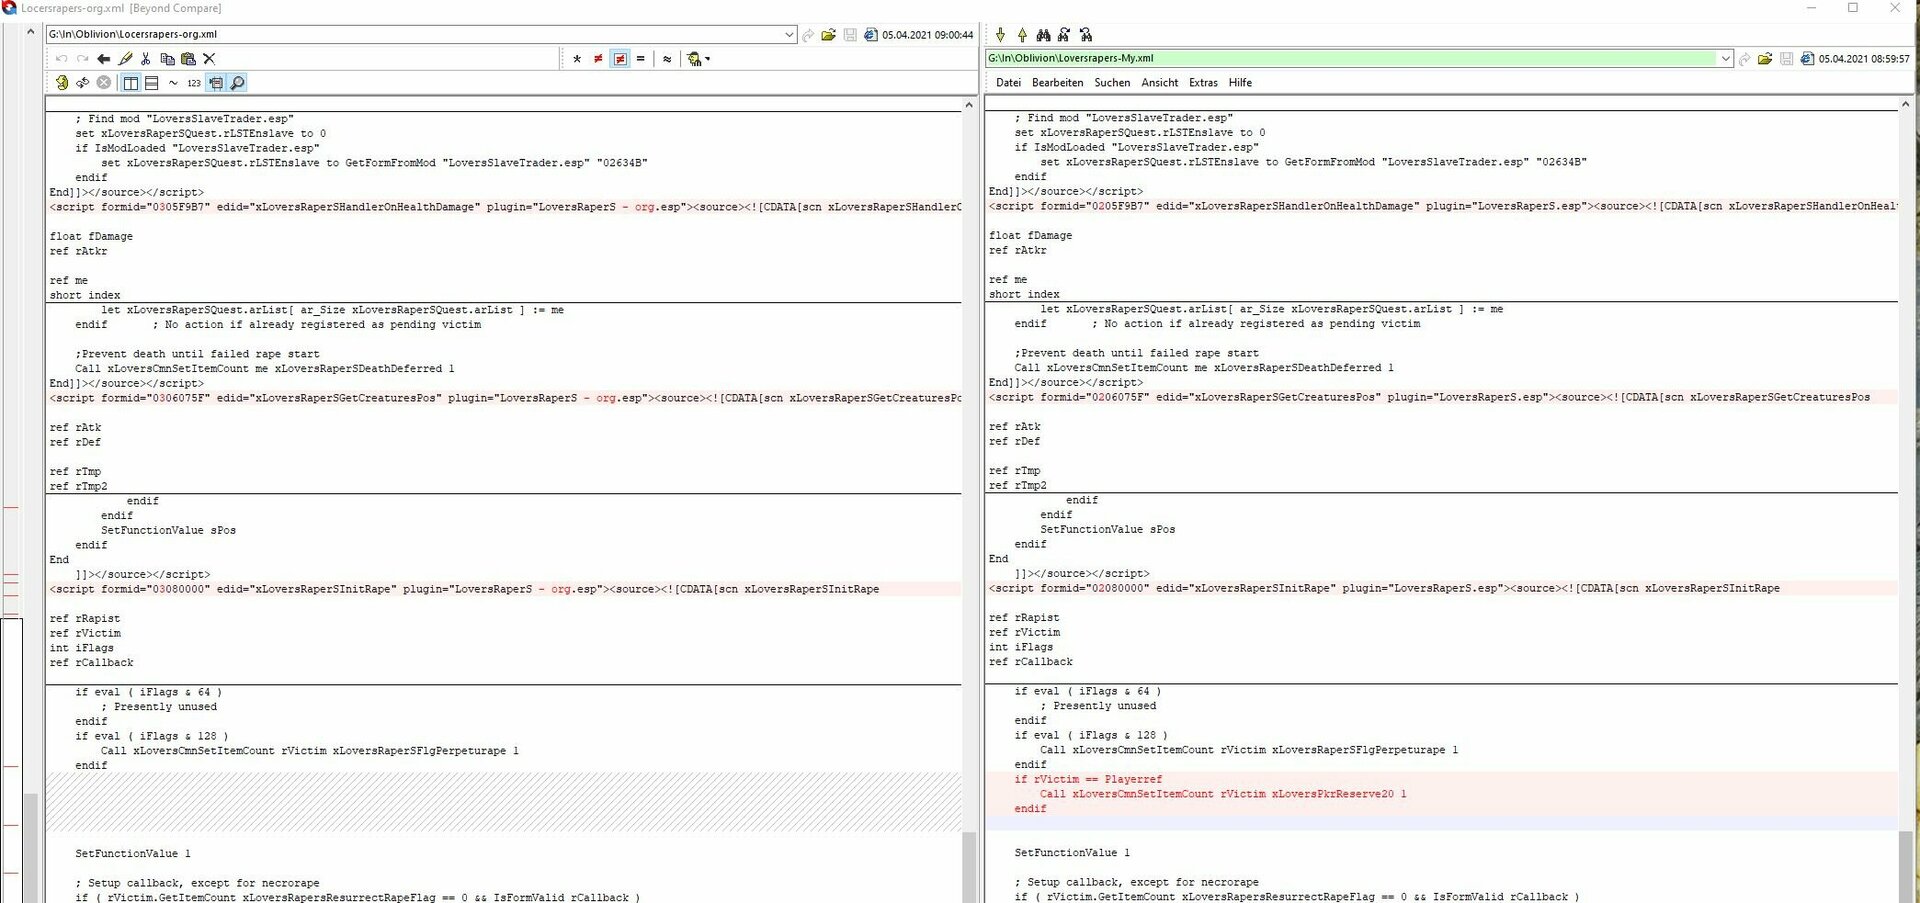Click the swap sides icon

tap(83, 83)
